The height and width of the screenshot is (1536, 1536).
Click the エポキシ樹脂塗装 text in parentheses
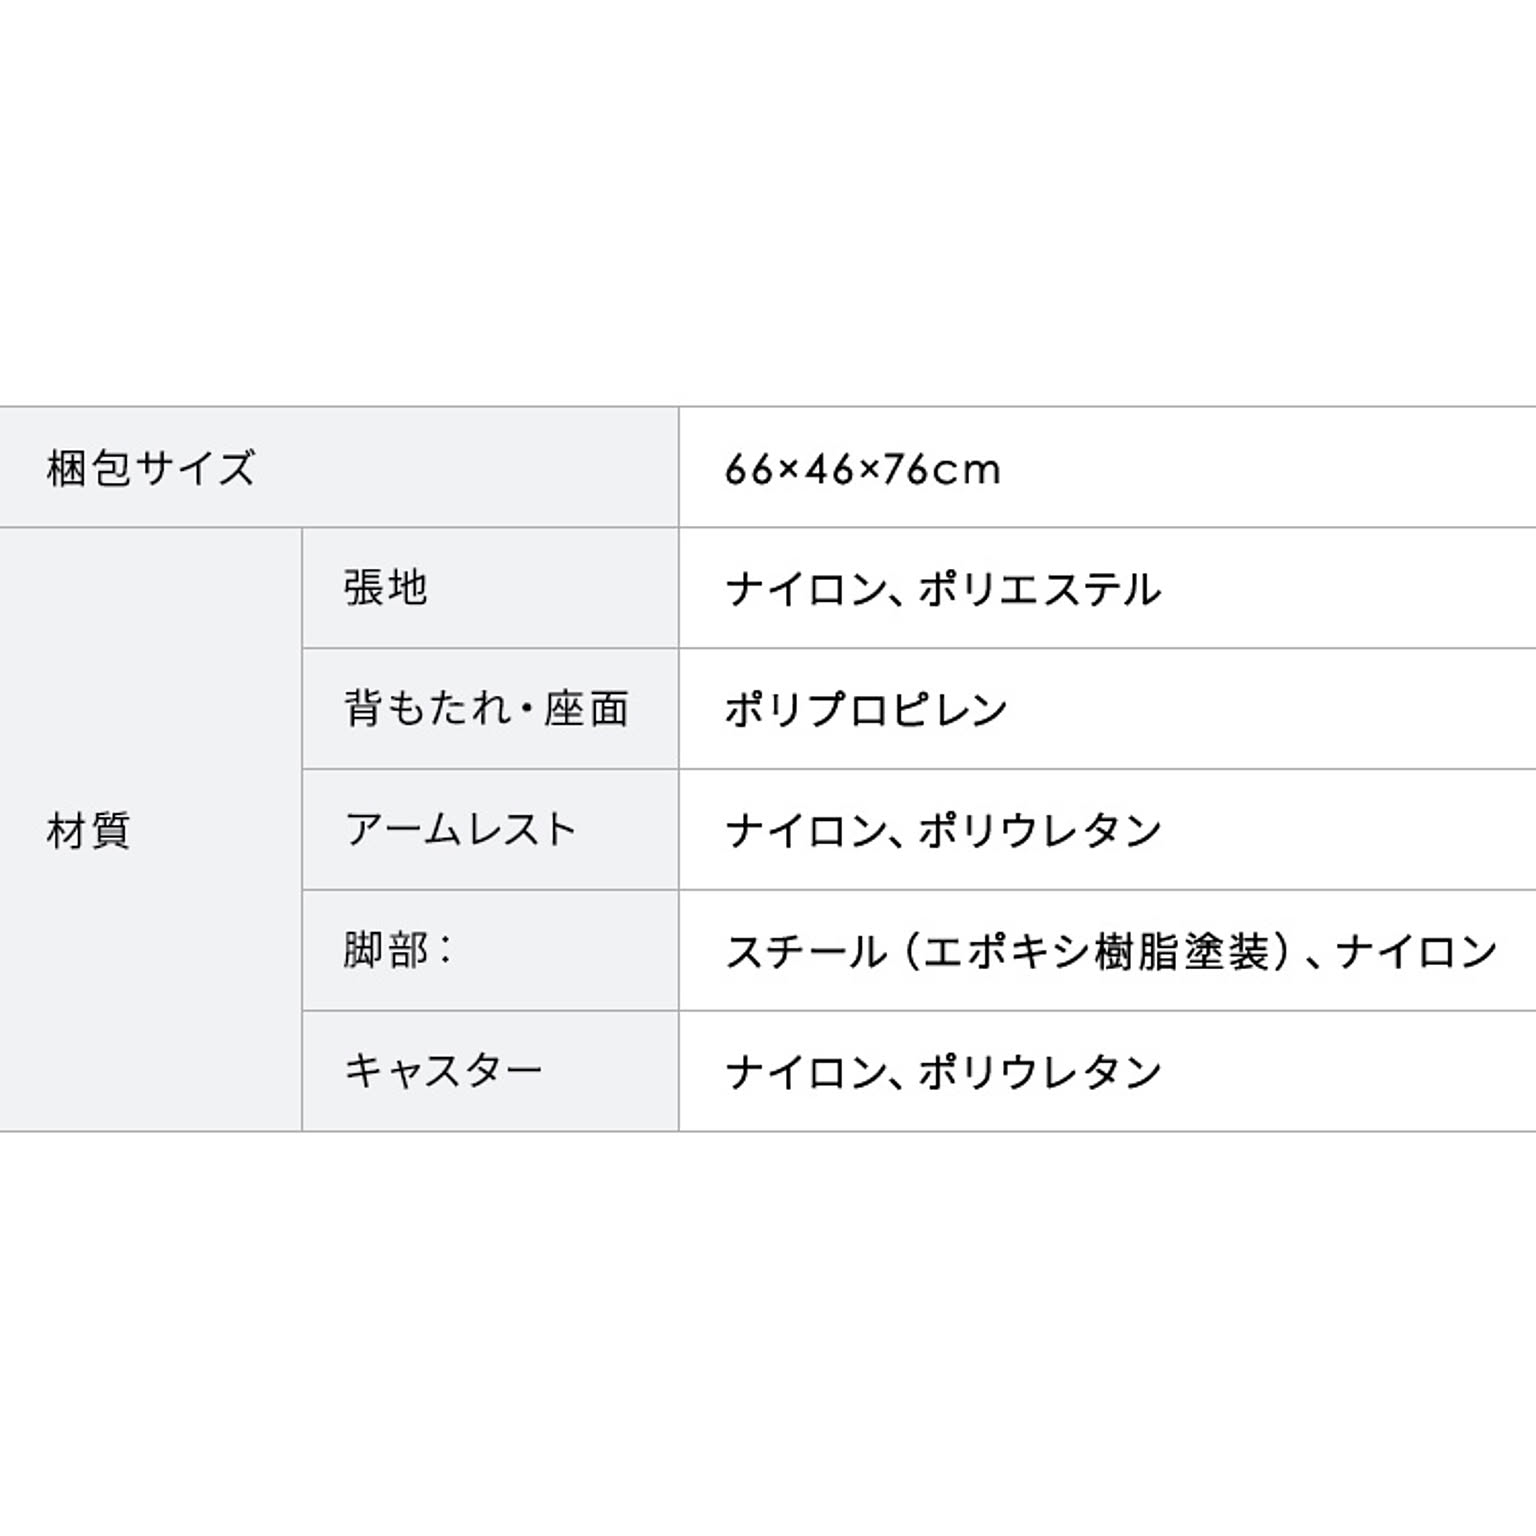[1096, 952]
